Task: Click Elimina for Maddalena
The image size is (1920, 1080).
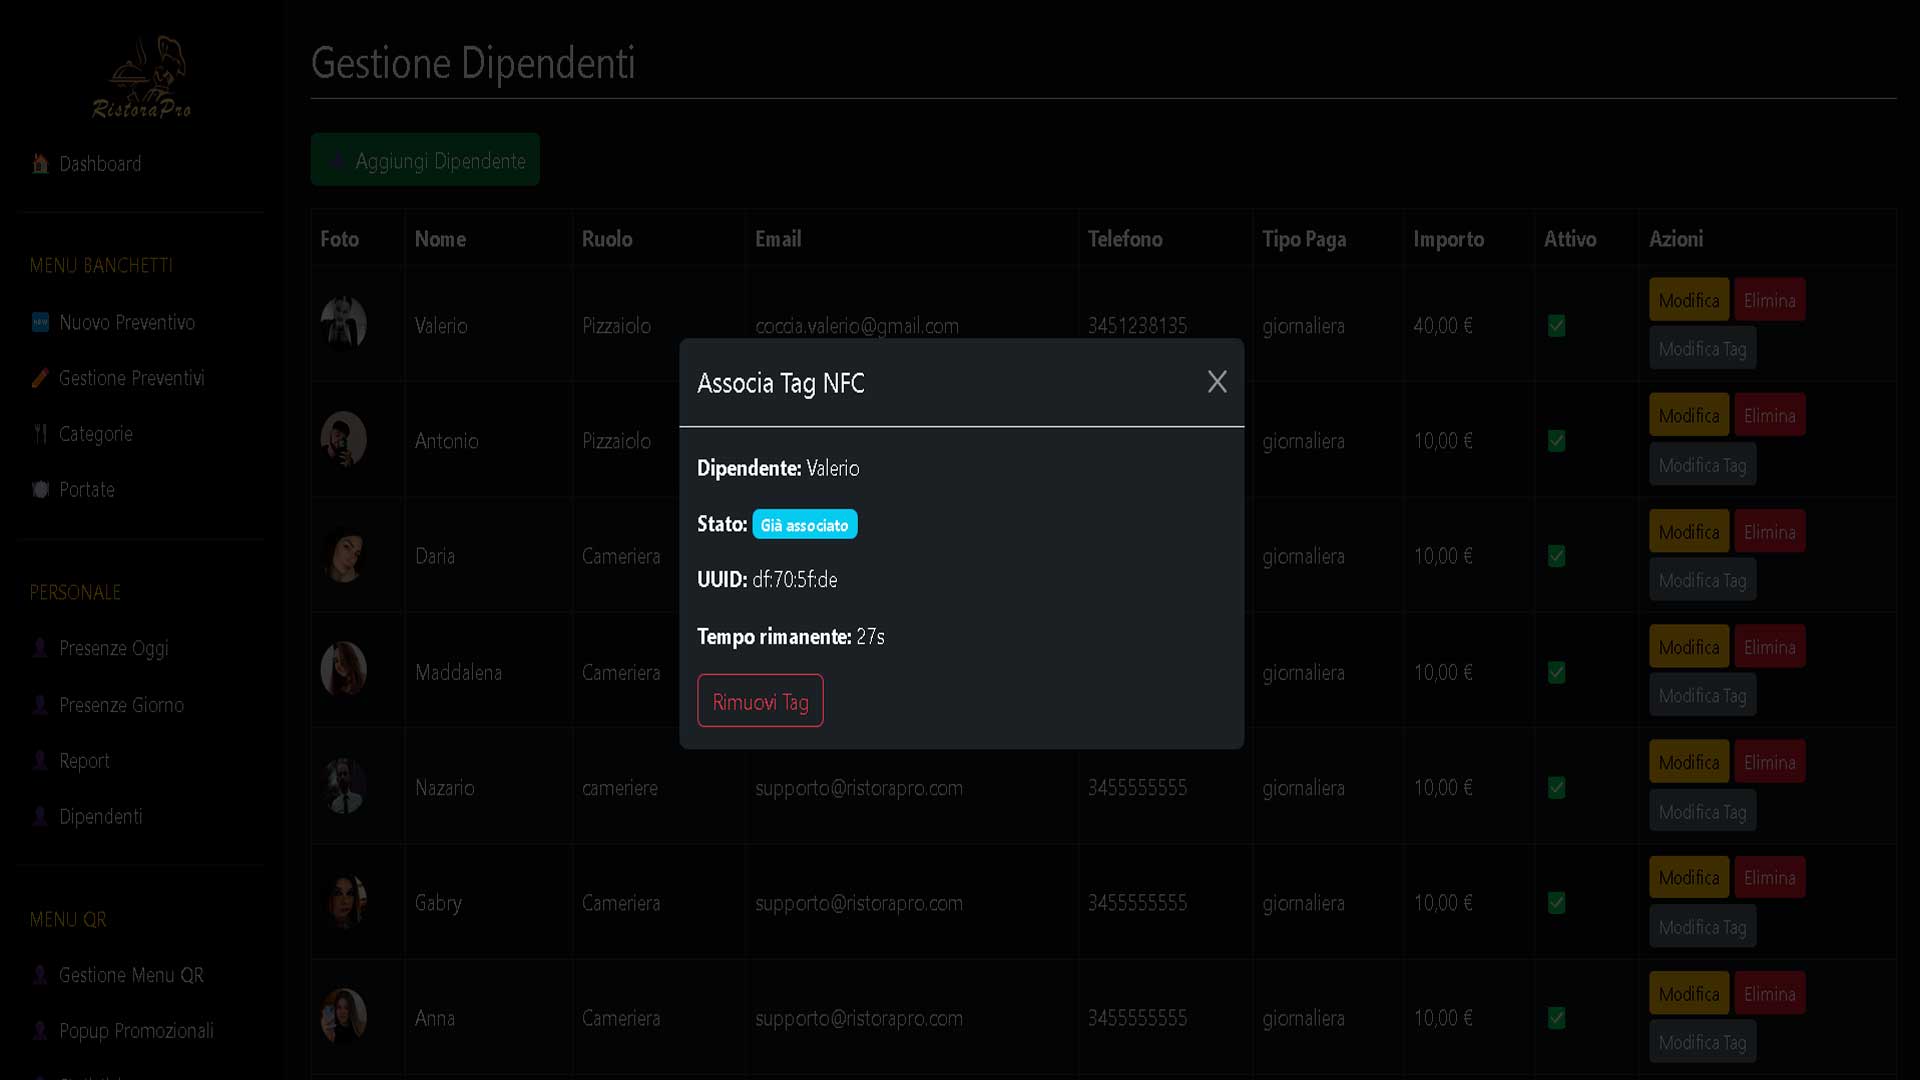Action: click(1769, 647)
